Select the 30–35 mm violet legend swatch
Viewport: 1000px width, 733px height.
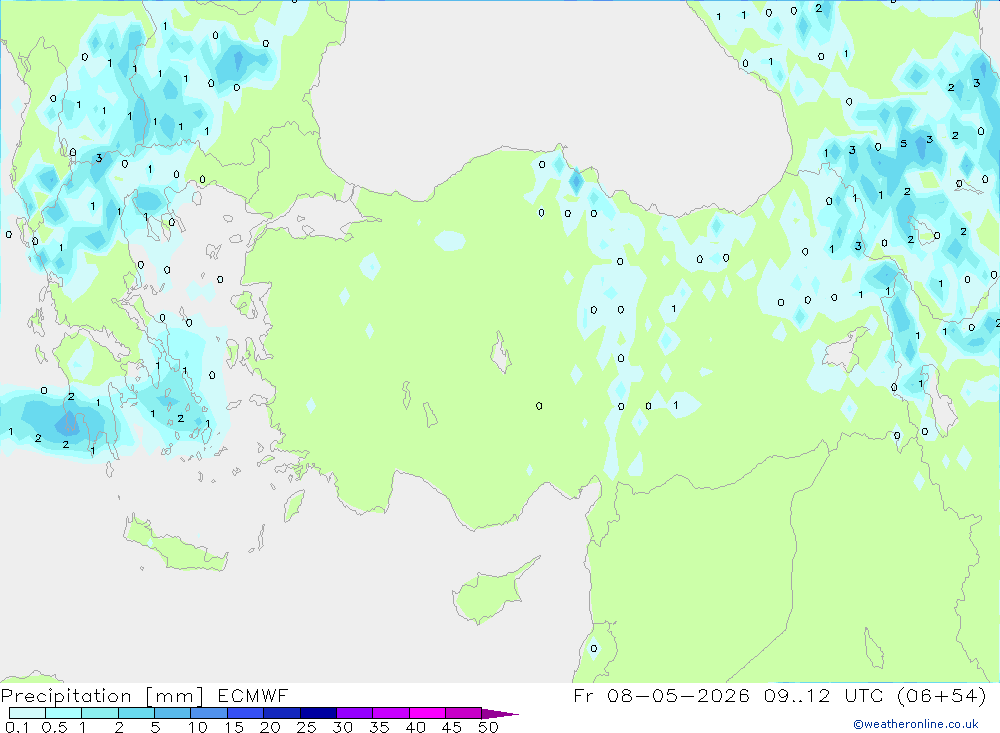pos(355,713)
